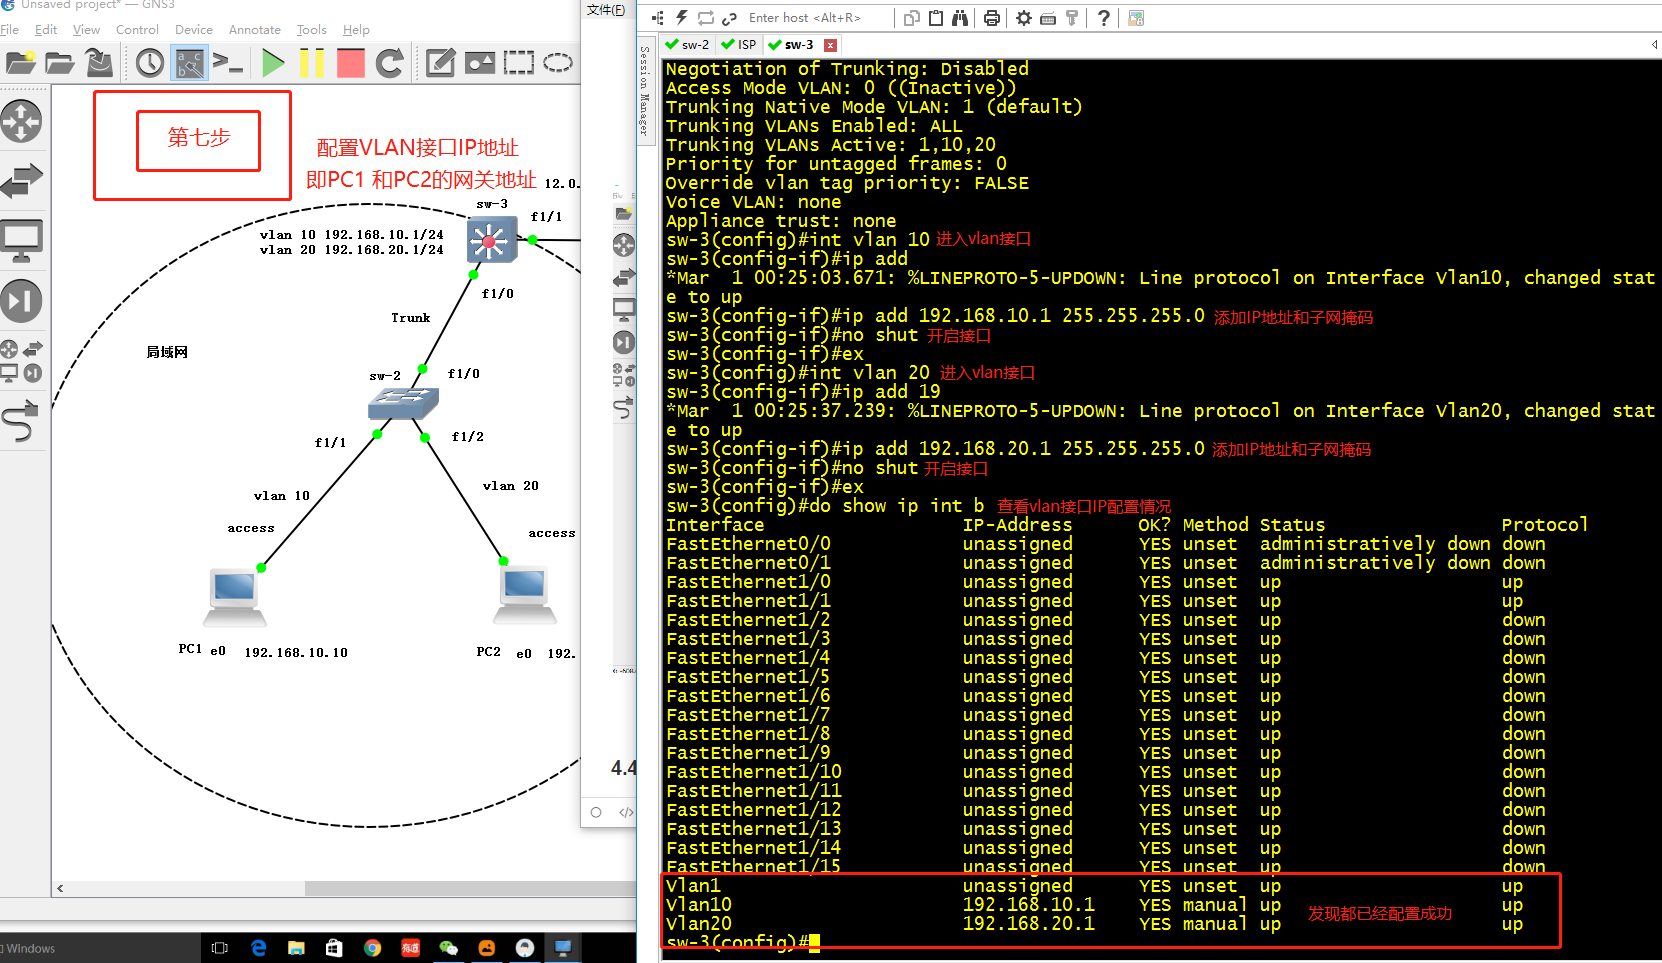1662x963 pixels.
Task: Toggle show interface labels icon
Action: (189, 63)
